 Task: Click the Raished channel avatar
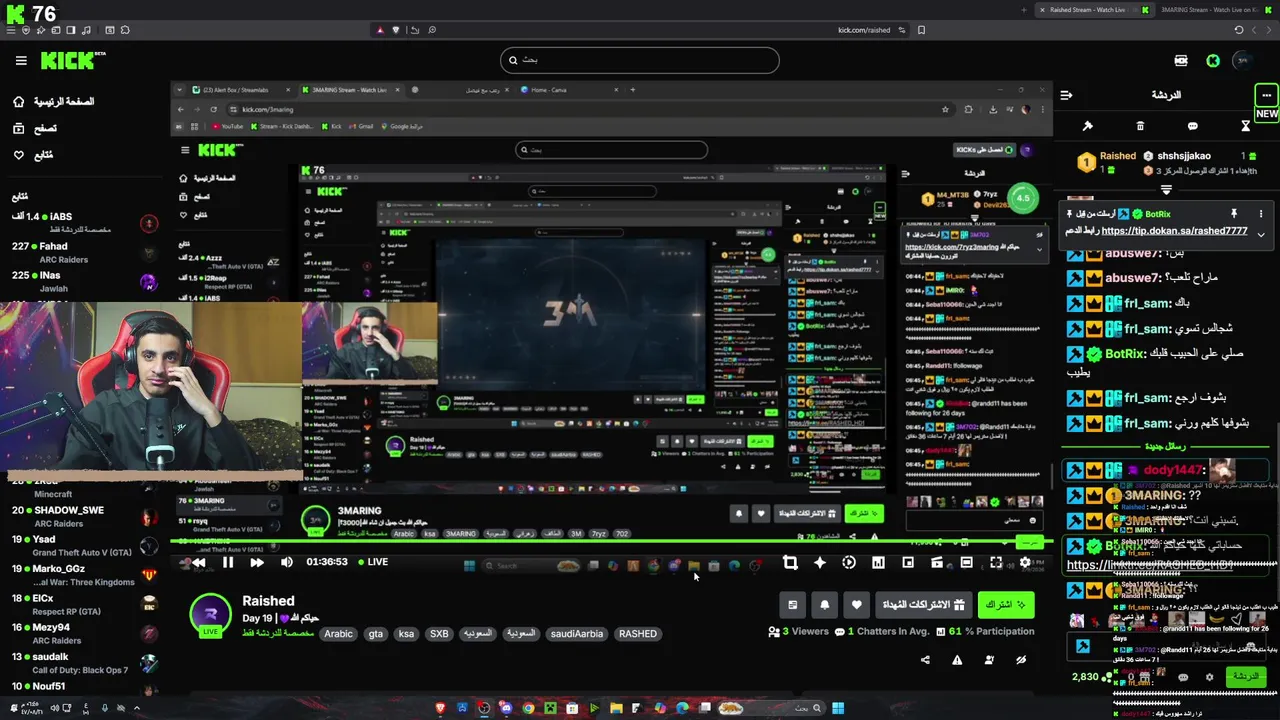(x=211, y=613)
